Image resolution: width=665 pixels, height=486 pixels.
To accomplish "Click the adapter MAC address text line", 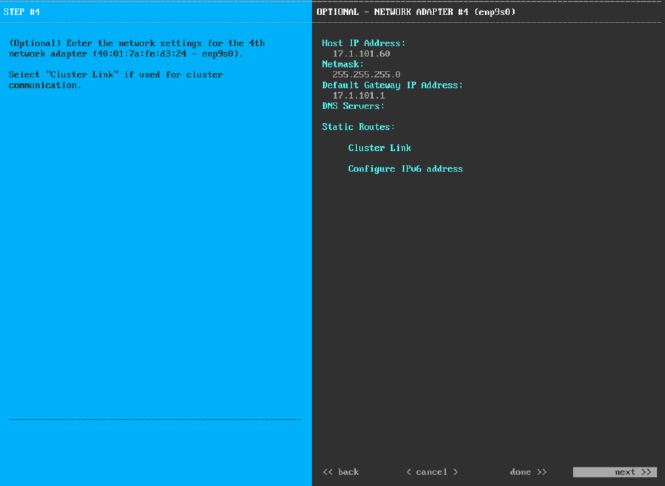I will [x=125, y=56].
